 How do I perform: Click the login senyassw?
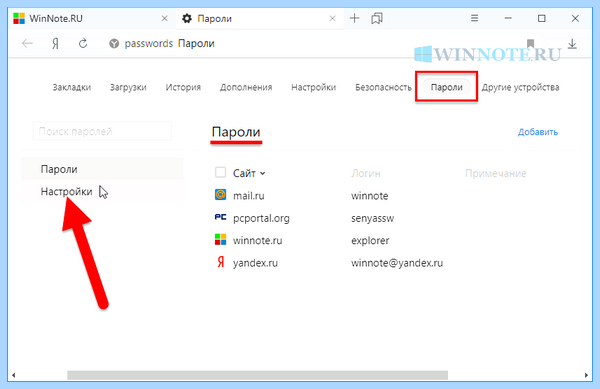(372, 218)
